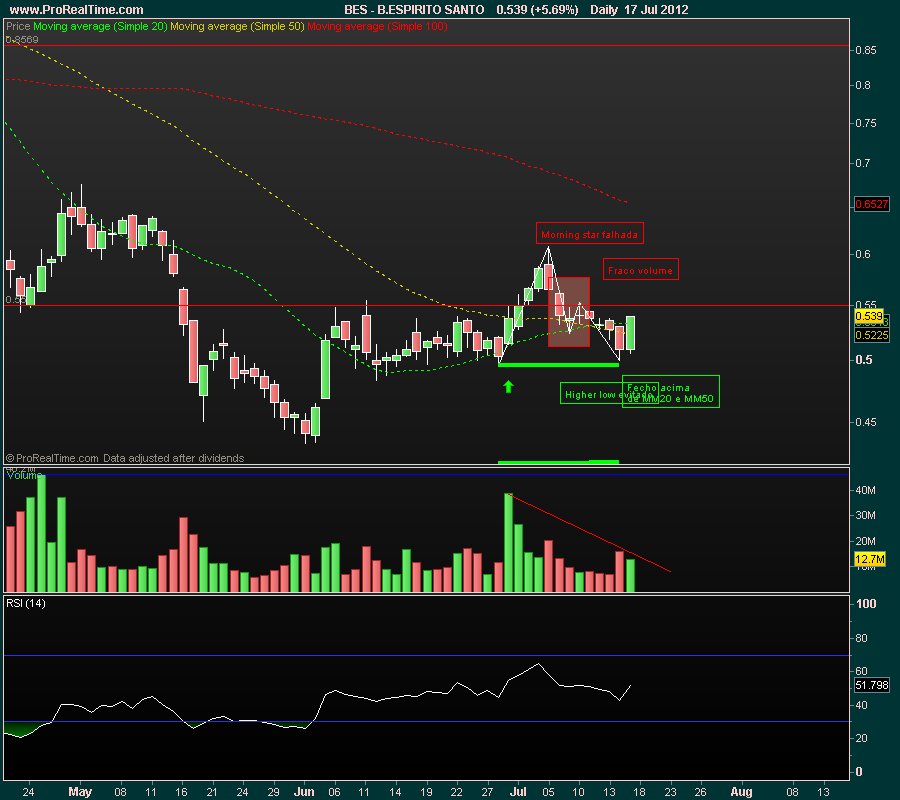The image size is (900, 800).
Task: Click the 12.7M volume value tag
Action: (870, 559)
